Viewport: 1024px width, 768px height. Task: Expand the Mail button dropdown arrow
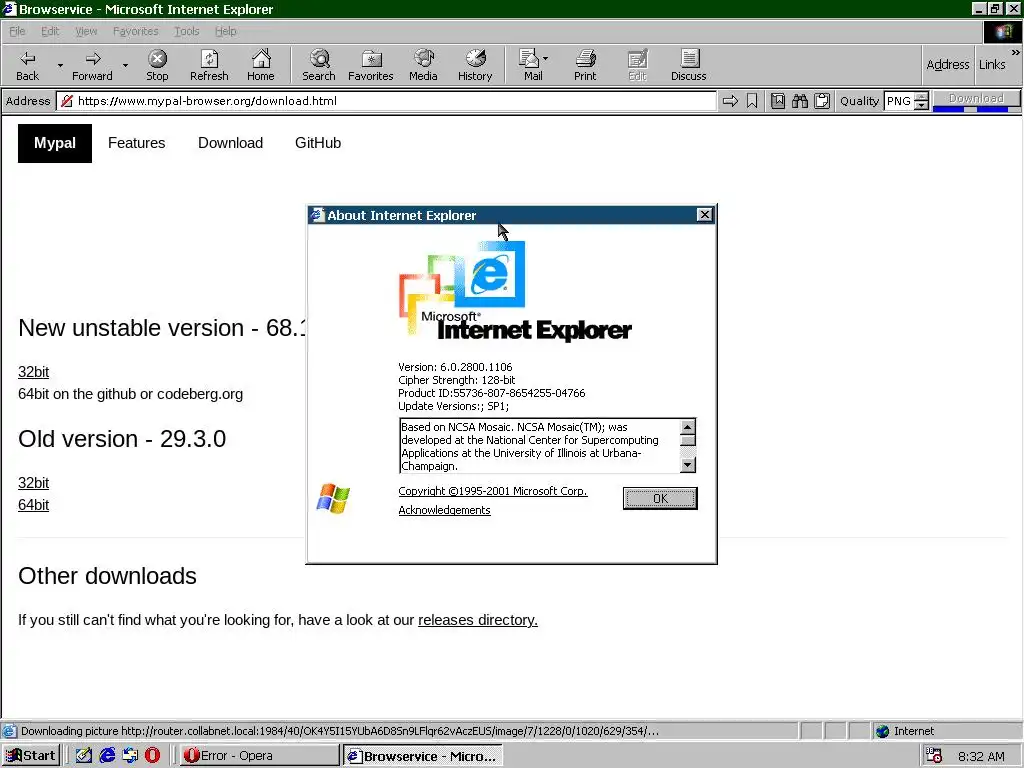(x=545, y=59)
